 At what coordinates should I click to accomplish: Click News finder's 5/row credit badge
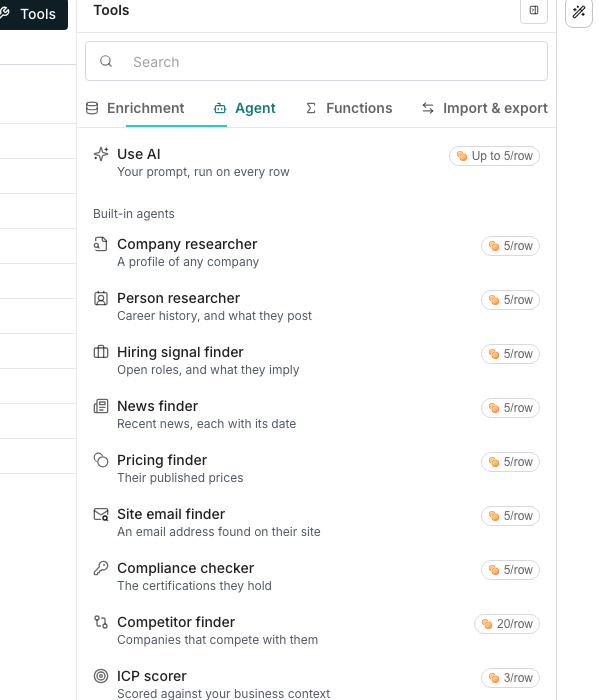coord(510,408)
